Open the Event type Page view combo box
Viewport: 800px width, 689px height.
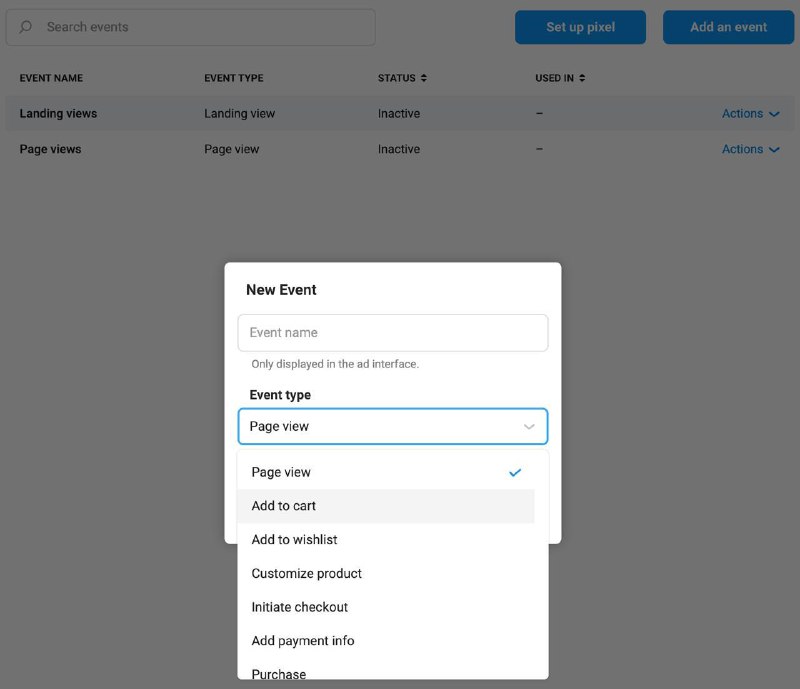[x=393, y=426]
